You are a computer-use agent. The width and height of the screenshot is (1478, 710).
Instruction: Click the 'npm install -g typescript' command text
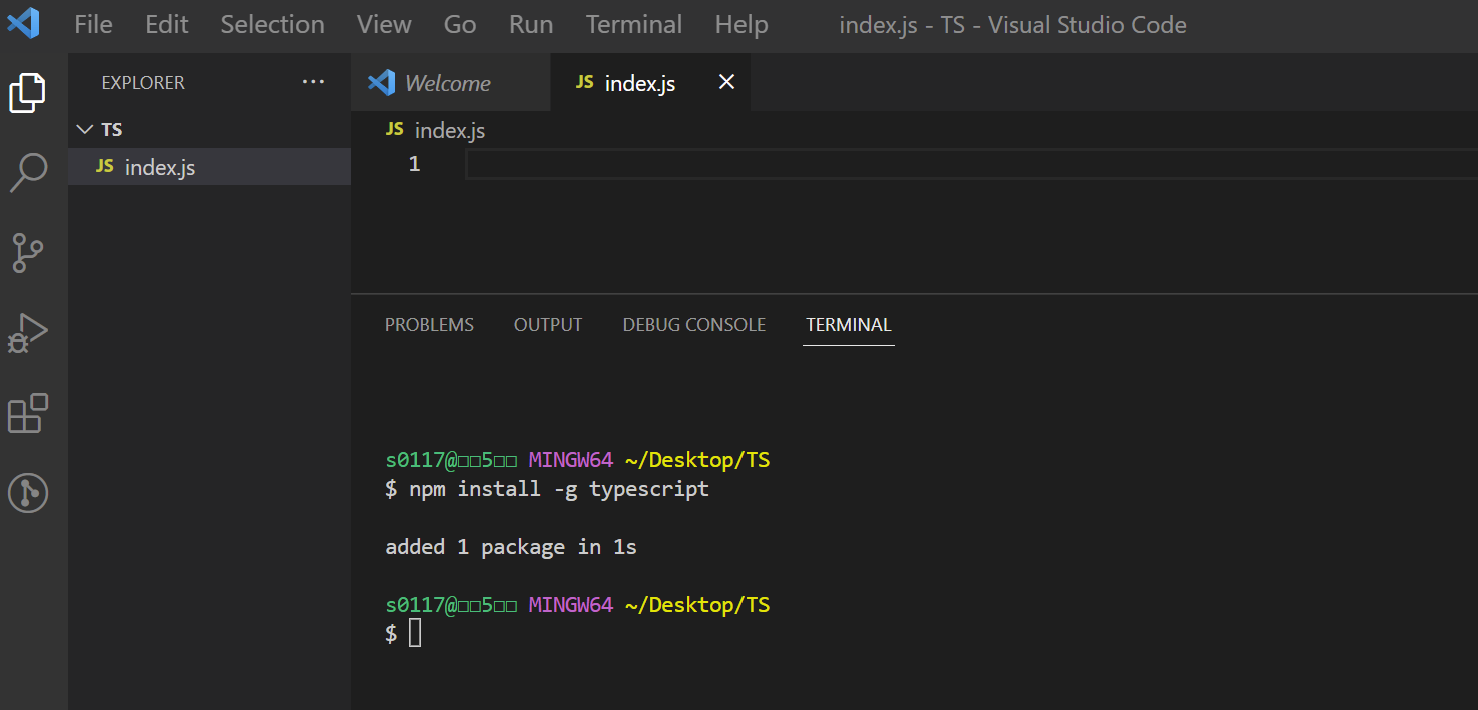point(559,489)
